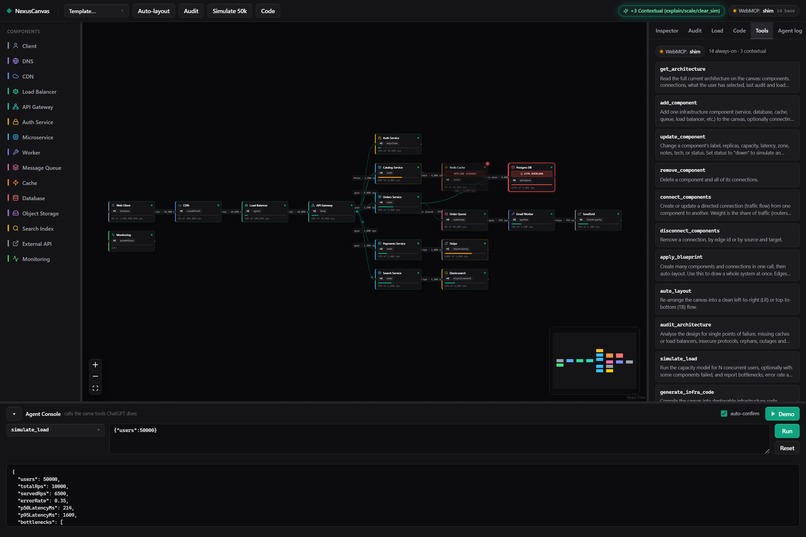Screen dimensions: 806x537
Task: Zoom out with the canvas minus icon
Action: (95, 377)
